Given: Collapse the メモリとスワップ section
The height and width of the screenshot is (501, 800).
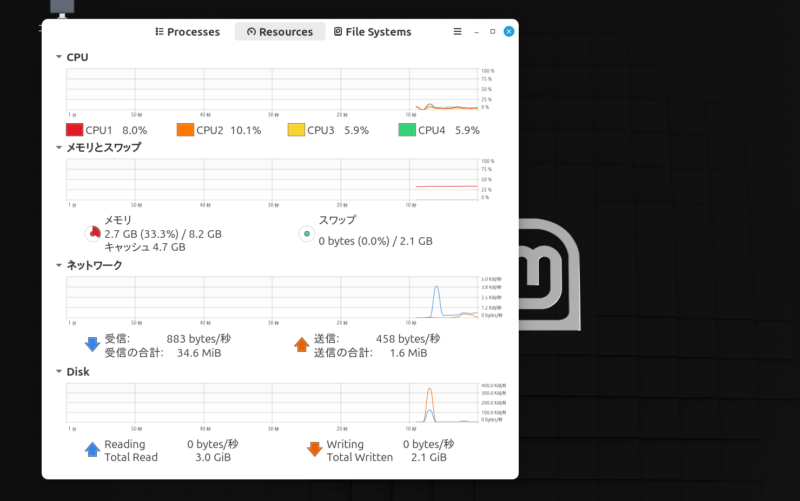Looking at the screenshot, I should click(59, 148).
